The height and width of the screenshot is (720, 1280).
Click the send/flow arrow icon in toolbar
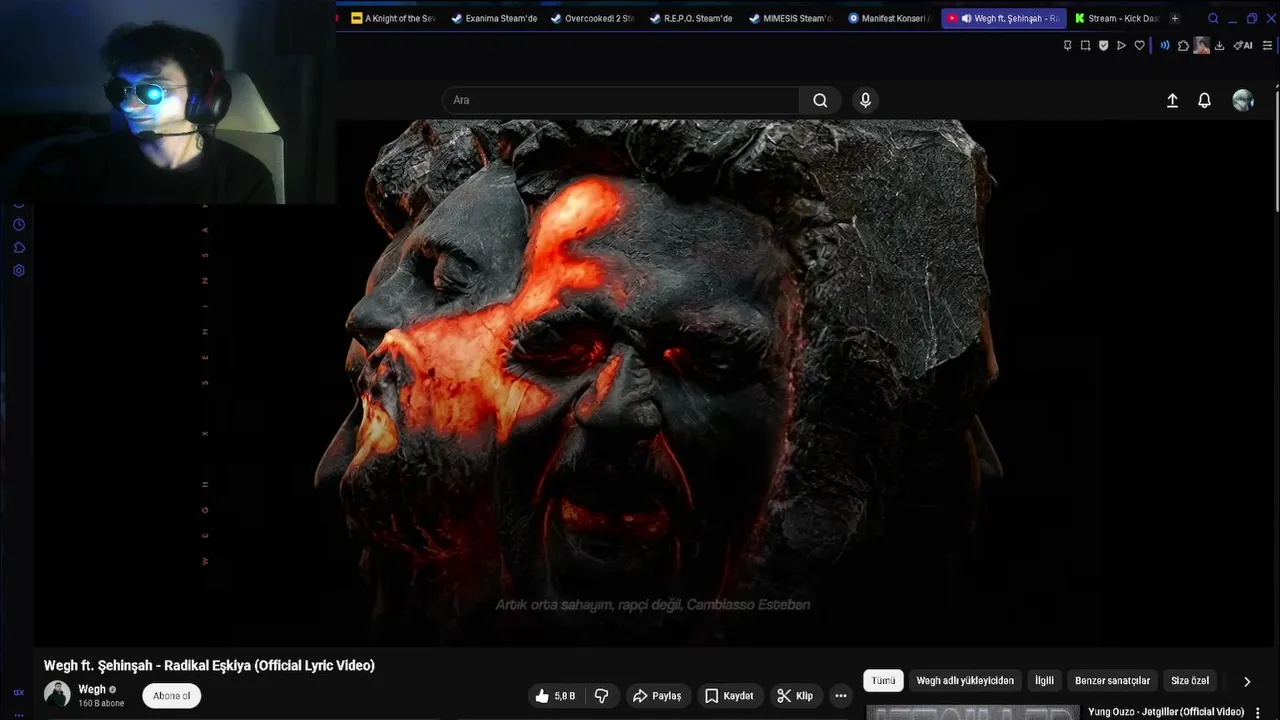(1121, 45)
